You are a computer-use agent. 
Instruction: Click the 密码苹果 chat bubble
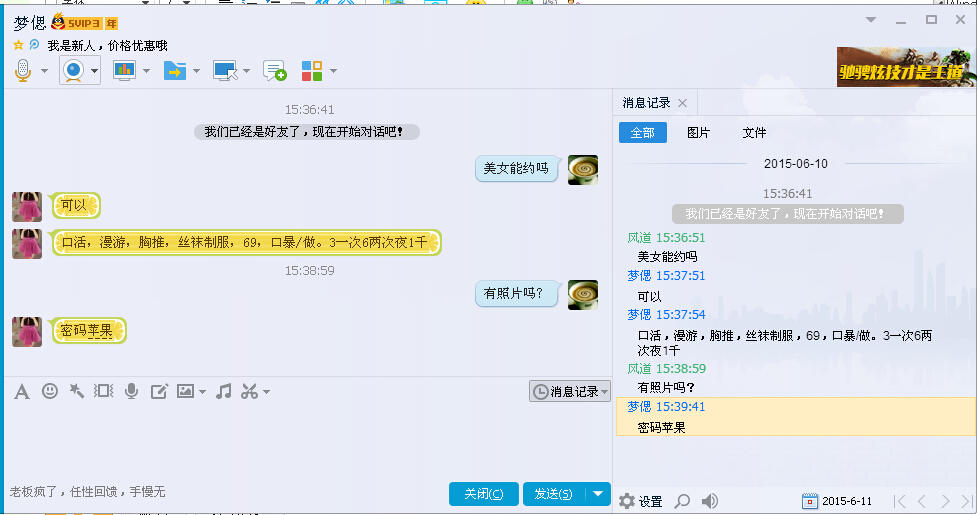pos(88,331)
